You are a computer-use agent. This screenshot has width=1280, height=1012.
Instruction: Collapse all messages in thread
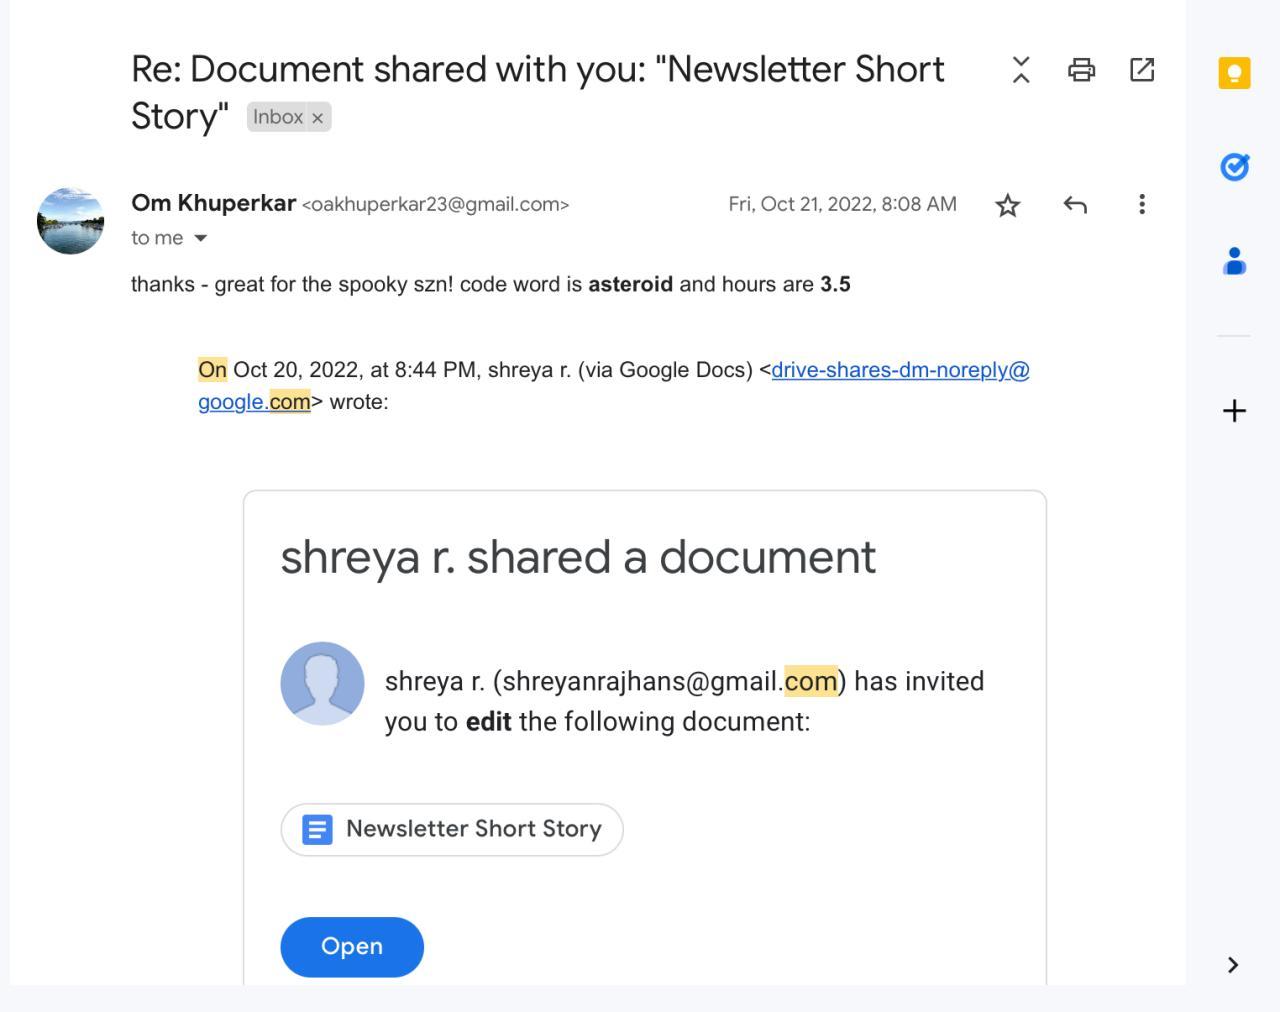click(x=1021, y=70)
